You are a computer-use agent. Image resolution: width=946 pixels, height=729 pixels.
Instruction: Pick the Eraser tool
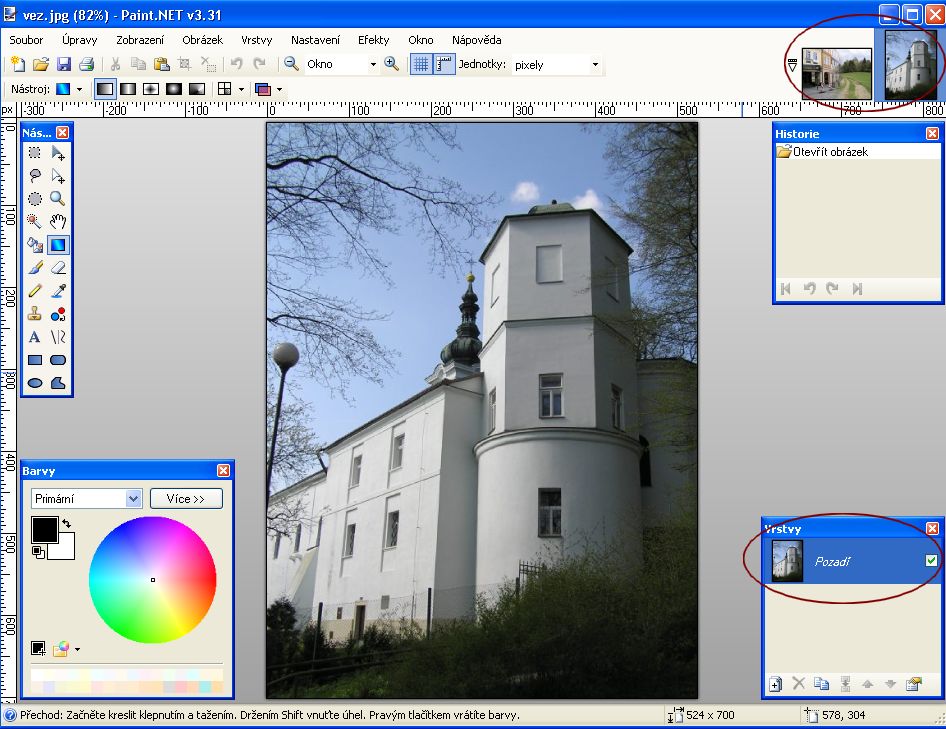point(58,267)
